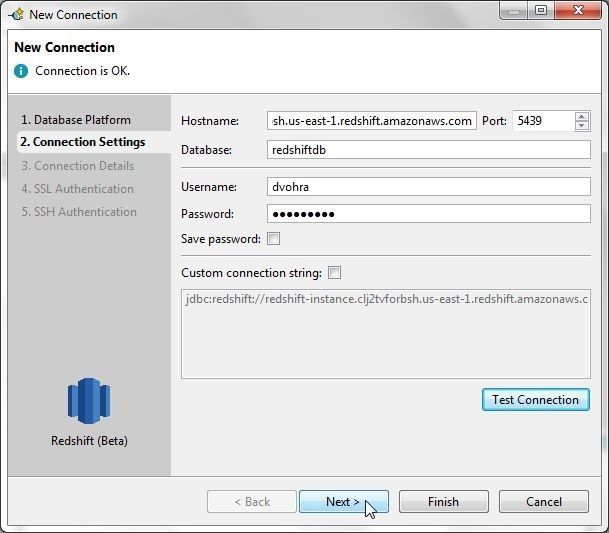Click the bold 'New Connection' heading

pyautogui.click(x=64, y=47)
